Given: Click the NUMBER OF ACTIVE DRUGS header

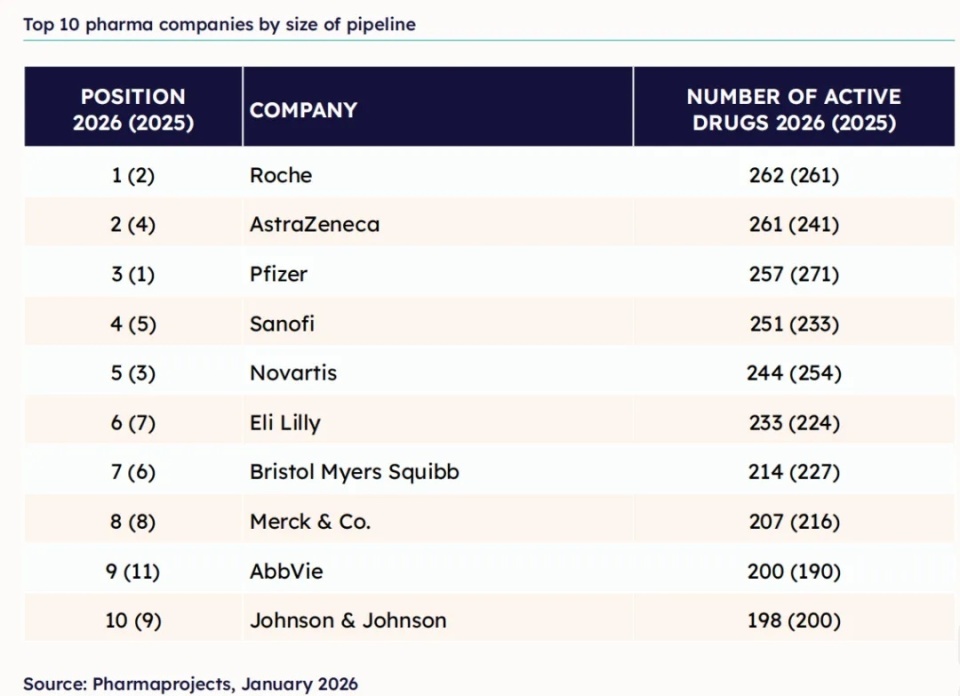Looking at the screenshot, I should pyautogui.click(x=793, y=110).
